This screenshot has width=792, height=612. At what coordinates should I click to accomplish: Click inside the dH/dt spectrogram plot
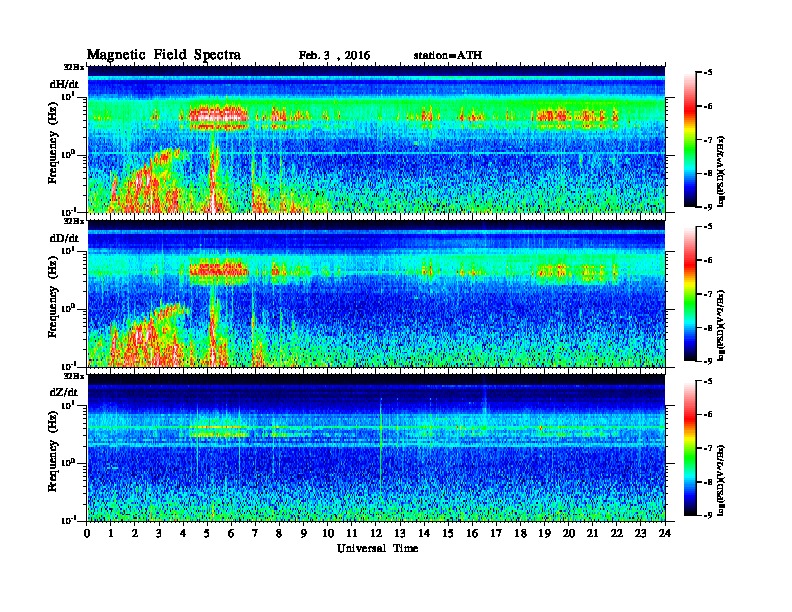pyautogui.click(x=376, y=139)
